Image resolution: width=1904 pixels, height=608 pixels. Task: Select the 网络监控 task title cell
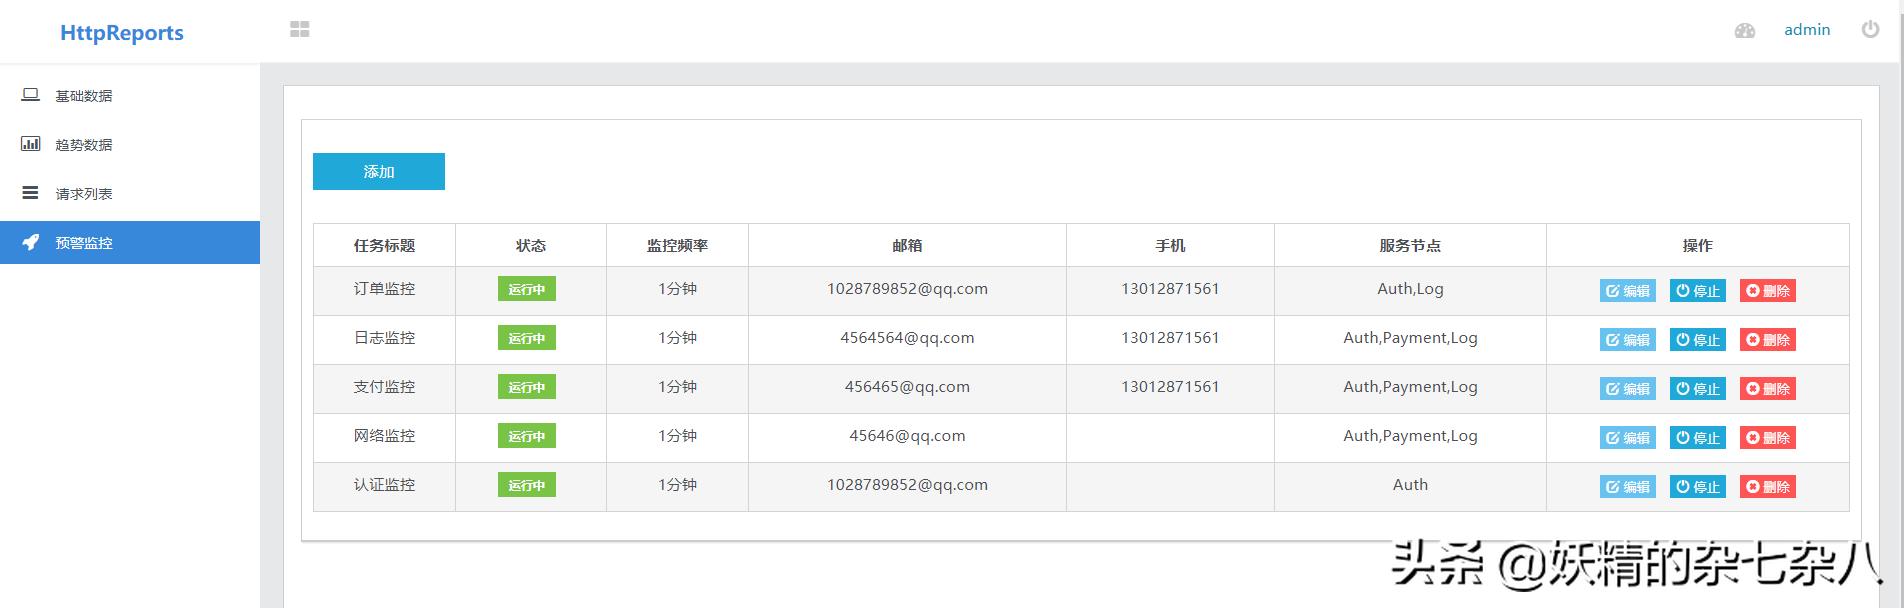click(384, 436)
